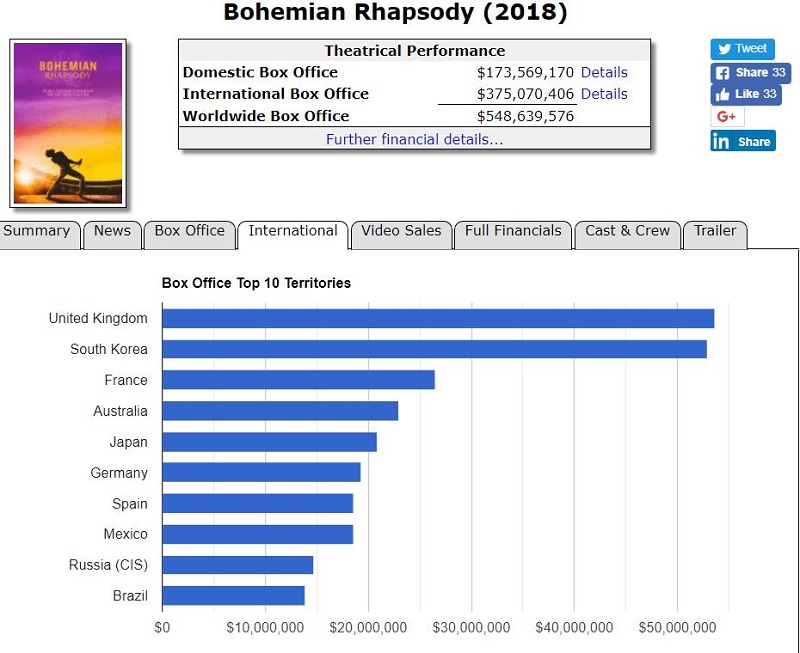This screenshot has width=800, height=653.
Task: Click the Twitter Tweet button
Action: tap(742, 49)
